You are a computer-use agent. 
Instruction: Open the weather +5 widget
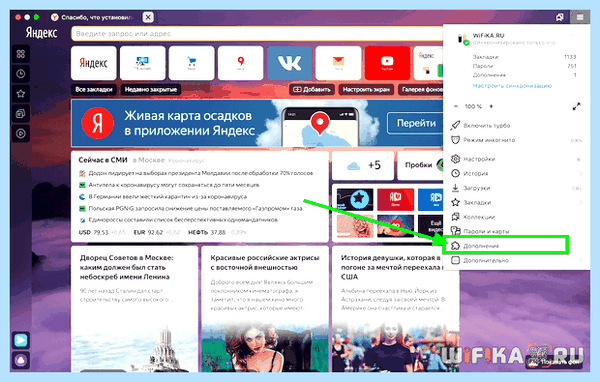pos(363,165)
